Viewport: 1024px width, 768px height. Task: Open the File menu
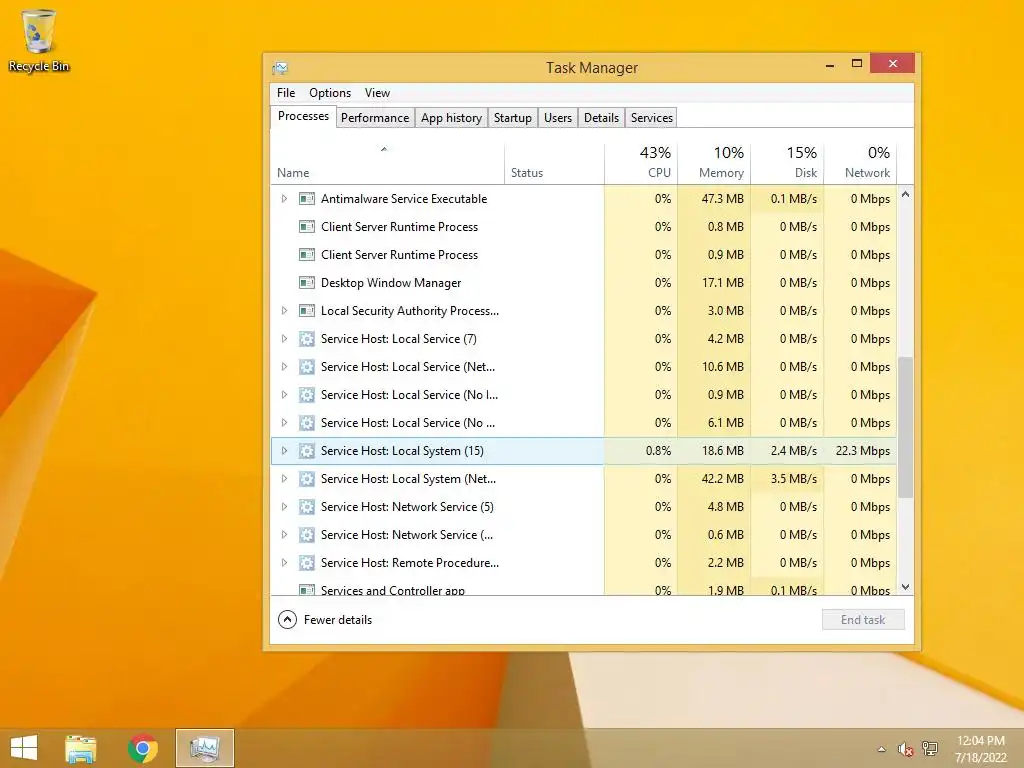286,93
